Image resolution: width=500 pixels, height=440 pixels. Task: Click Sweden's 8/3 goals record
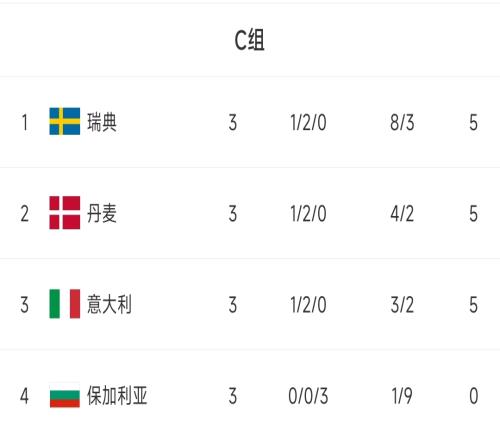click(x=402, y=122)
